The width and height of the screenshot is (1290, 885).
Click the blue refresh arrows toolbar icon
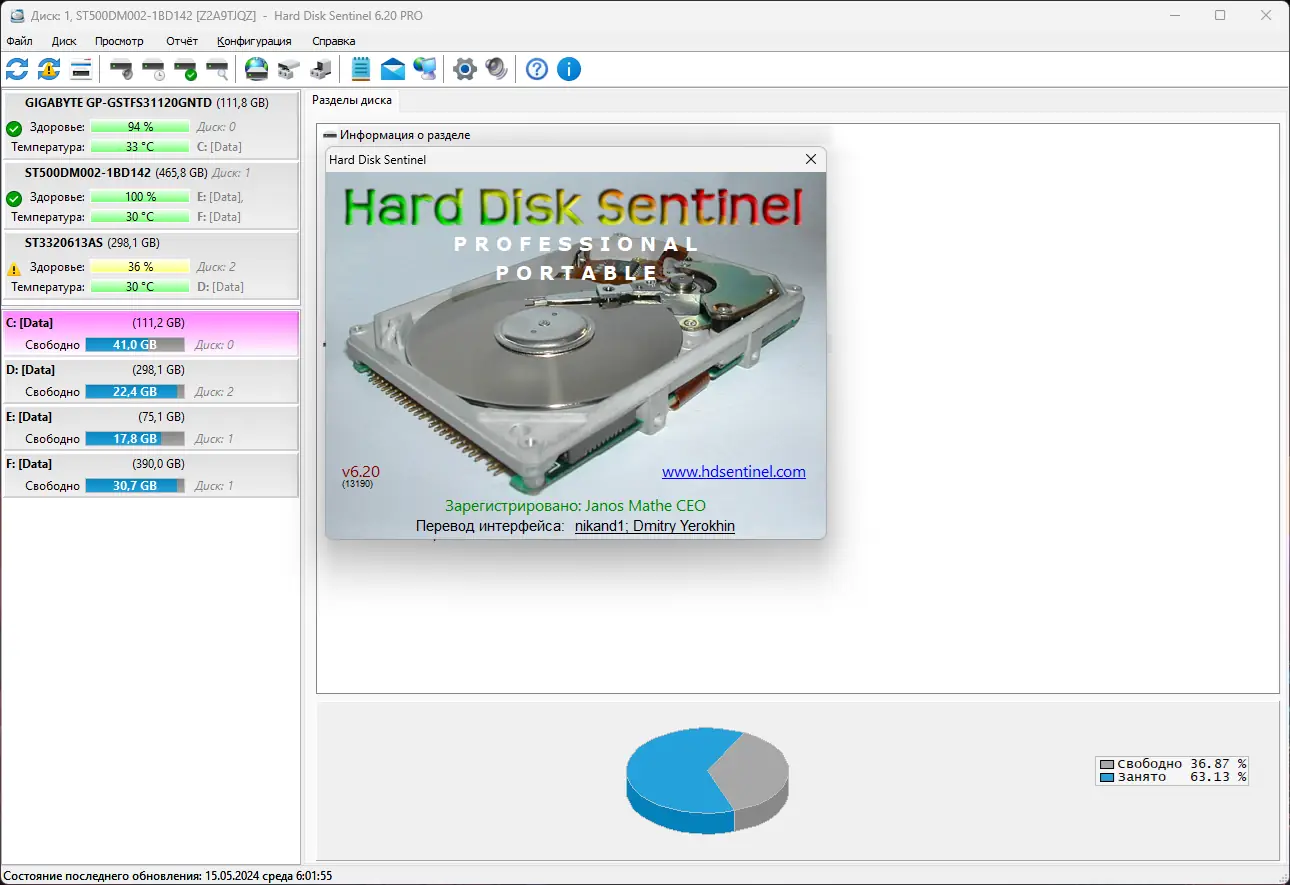(x=17, y=69)
